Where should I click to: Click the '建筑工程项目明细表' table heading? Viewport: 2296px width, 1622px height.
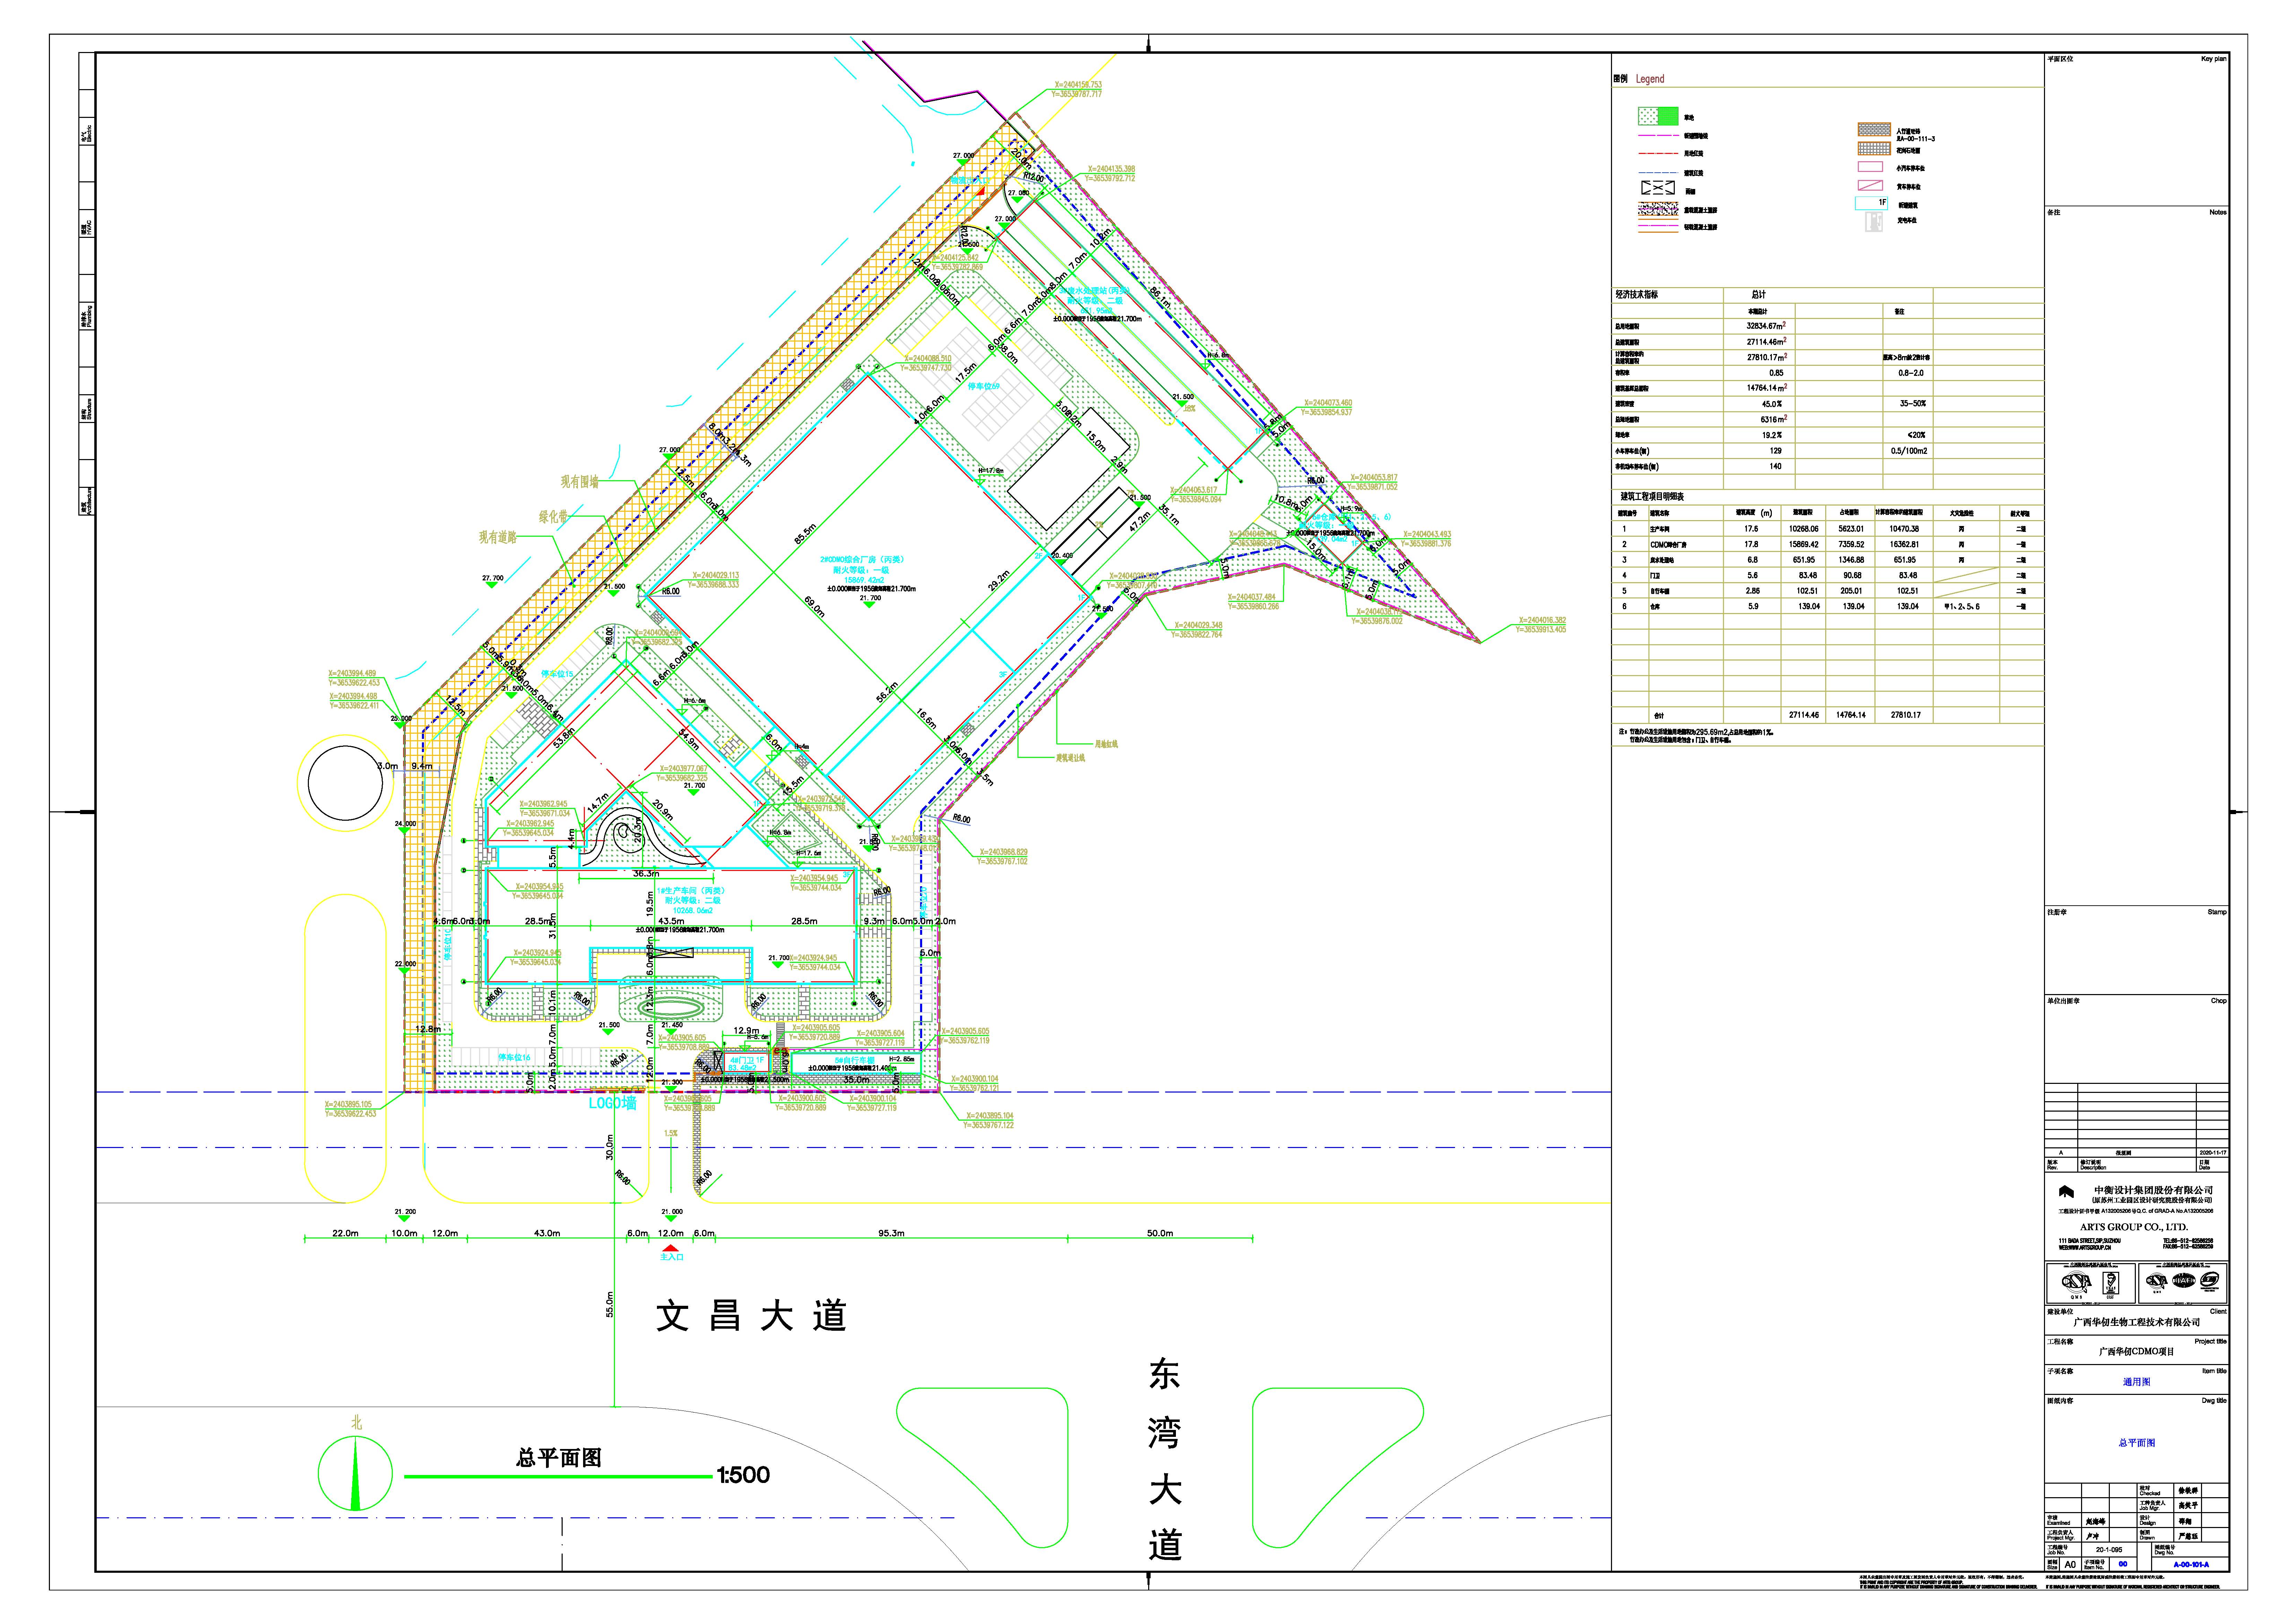[x=1652, y=497]
